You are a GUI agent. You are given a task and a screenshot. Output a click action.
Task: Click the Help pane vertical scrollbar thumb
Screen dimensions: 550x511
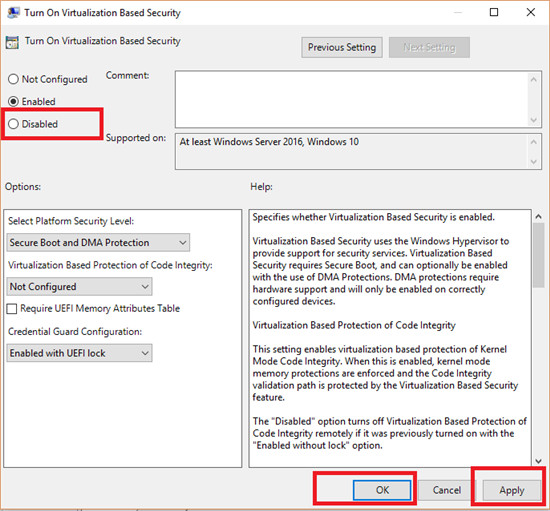point(538,256)
